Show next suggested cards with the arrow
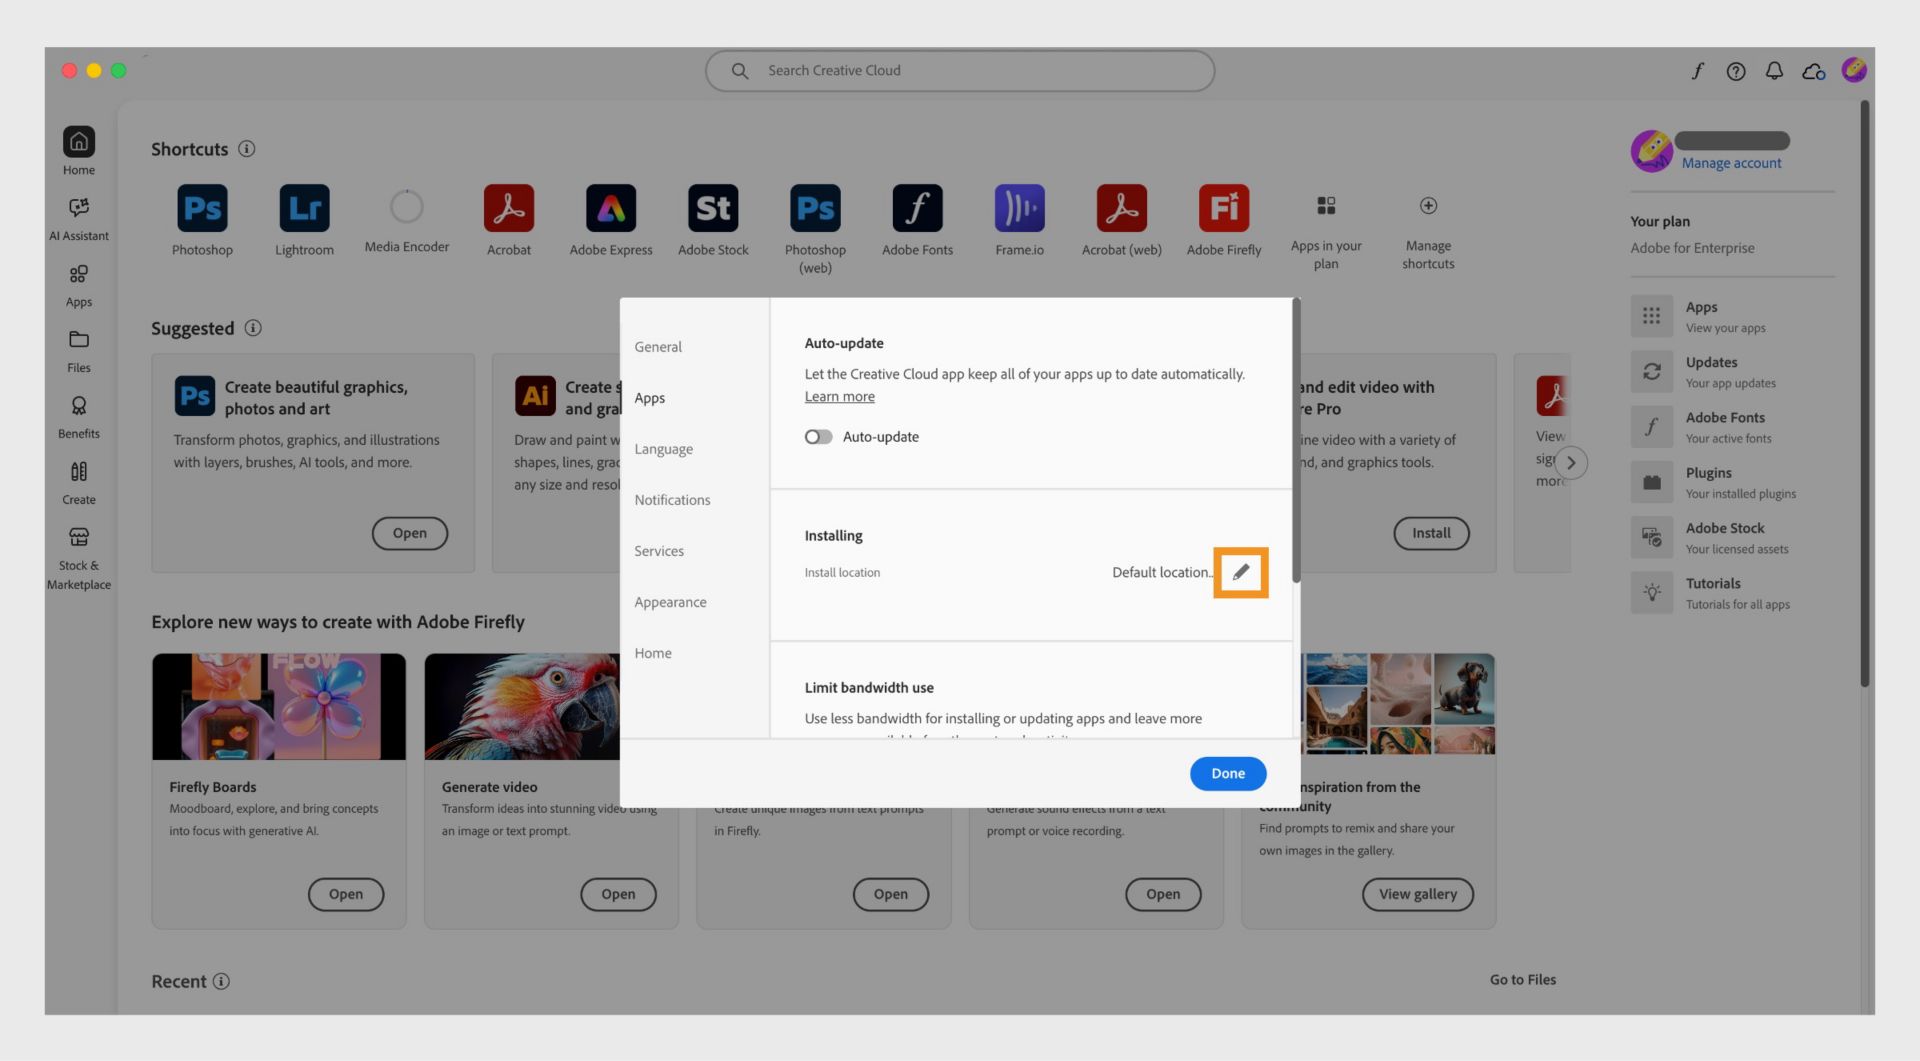Image resolution: width=1920 pixels, height=1061 pixels. pyautogui.click(x=1571, y=462)
